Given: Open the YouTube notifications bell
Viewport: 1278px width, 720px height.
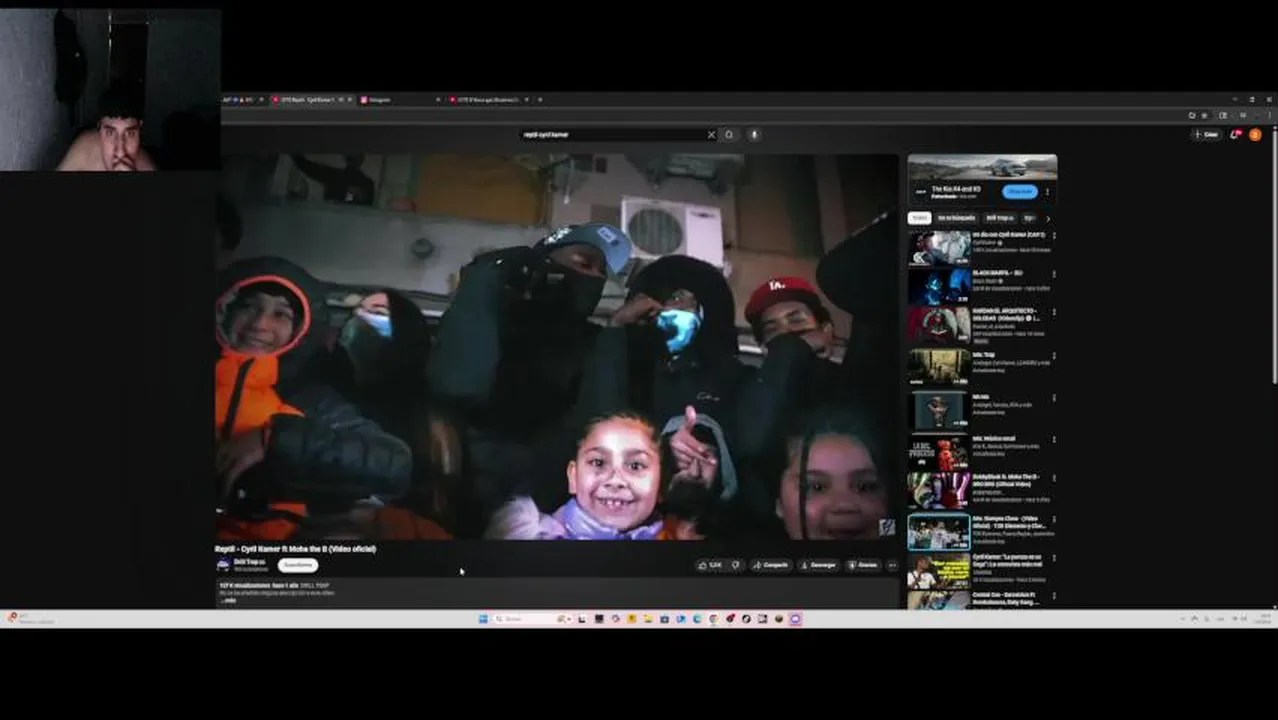Looking at the screenshot, I should click(x=1237, y=134).
